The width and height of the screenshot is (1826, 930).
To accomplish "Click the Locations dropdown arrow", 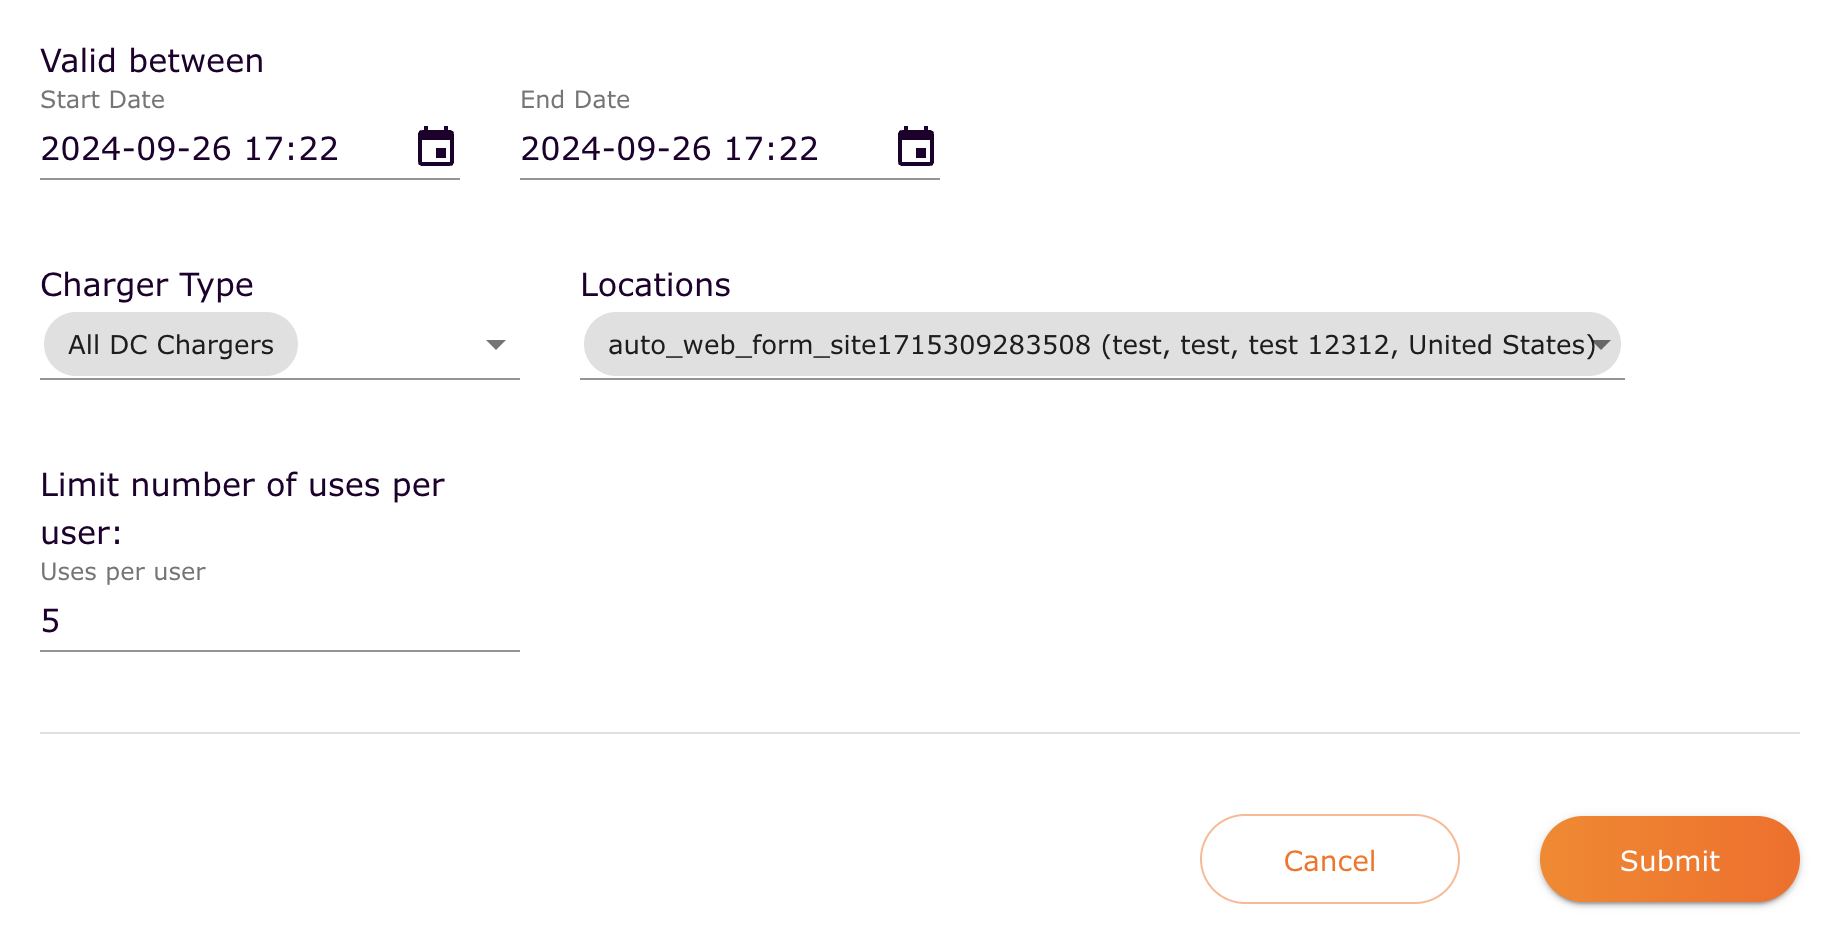I will coord(1601,344).
